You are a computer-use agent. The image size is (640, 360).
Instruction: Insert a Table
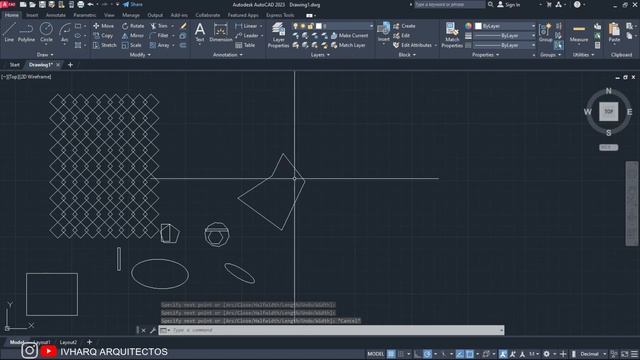click(245, 45)
